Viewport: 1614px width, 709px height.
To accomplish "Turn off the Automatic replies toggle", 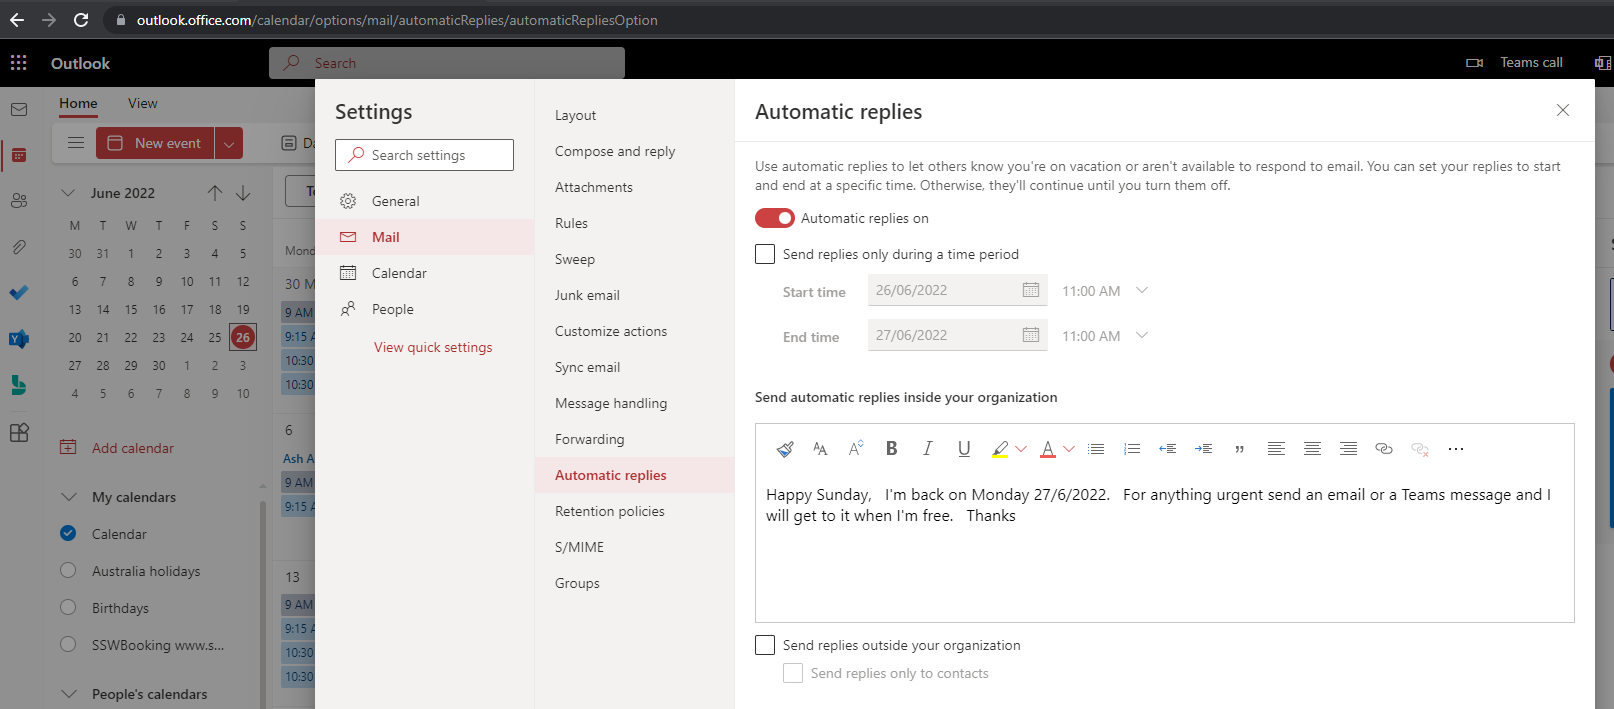I will (x=775, y=218).
